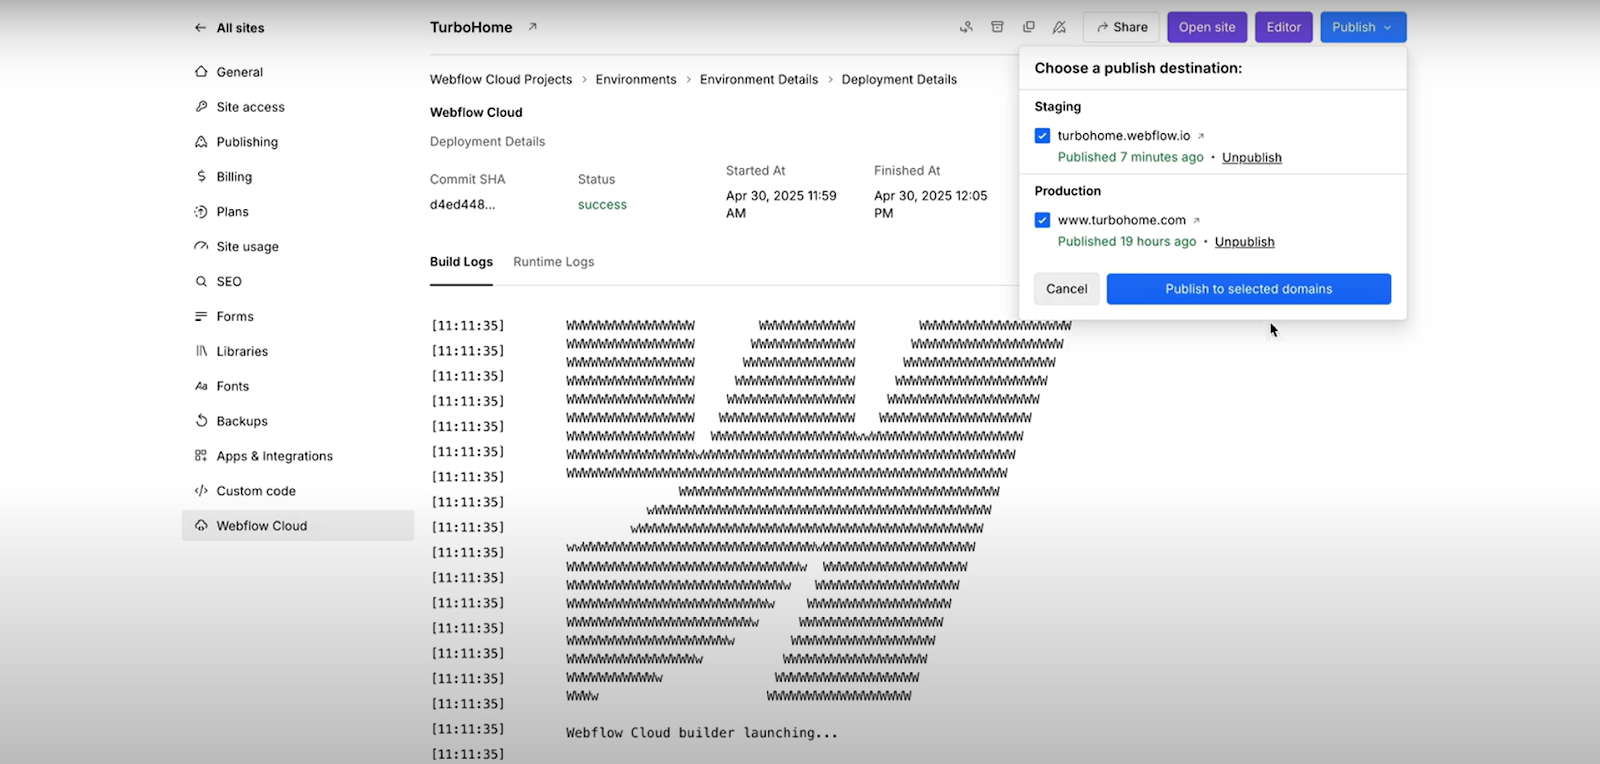Uncheck the www.turbohome.com production checkbox
This screenshot has width=1600, height=764.
1042,220
